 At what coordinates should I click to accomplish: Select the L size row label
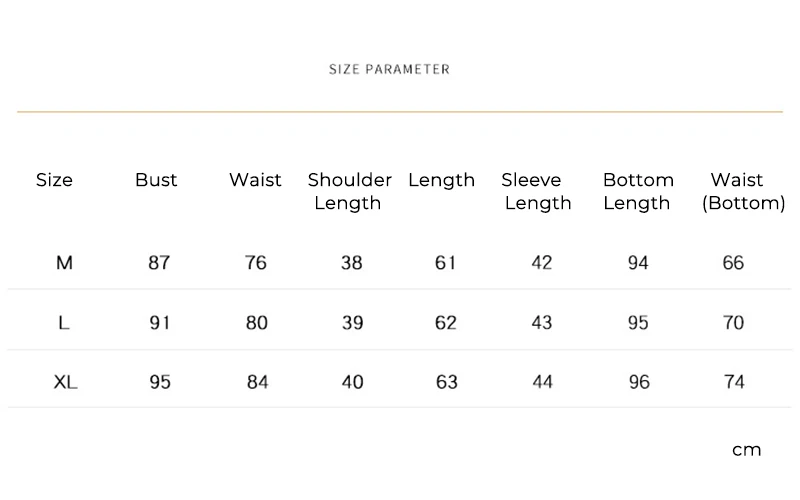pos(64,322)
